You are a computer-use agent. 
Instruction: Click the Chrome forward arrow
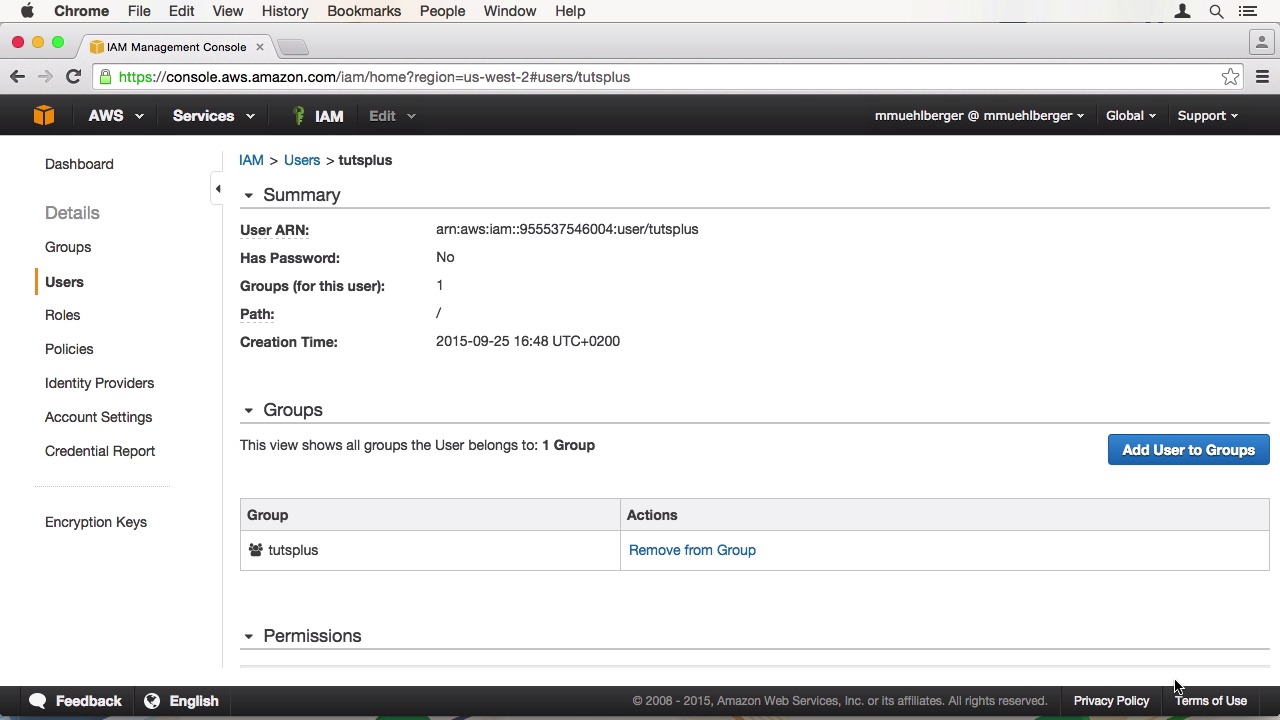click(45, 76)
